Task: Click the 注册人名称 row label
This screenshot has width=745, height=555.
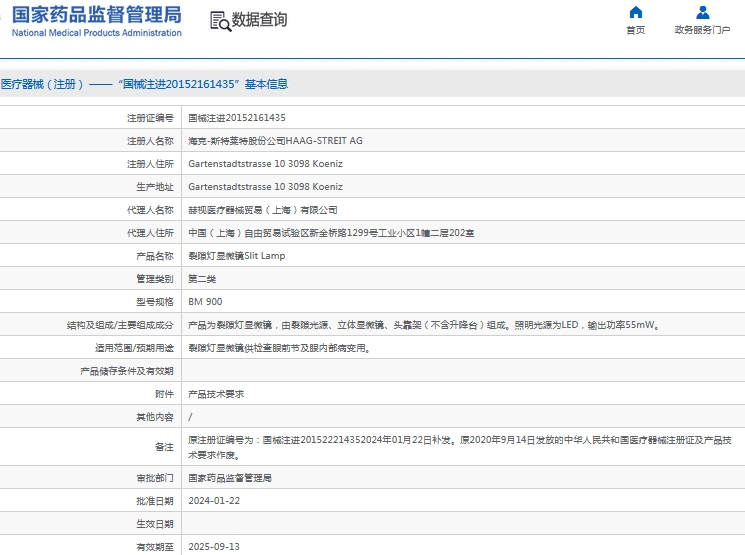Action: [150, 141]
